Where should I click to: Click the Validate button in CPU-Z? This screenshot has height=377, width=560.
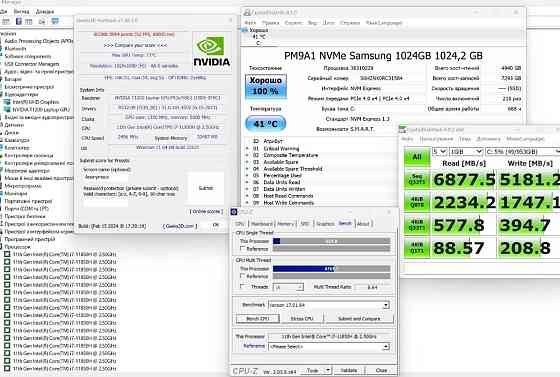349,370
